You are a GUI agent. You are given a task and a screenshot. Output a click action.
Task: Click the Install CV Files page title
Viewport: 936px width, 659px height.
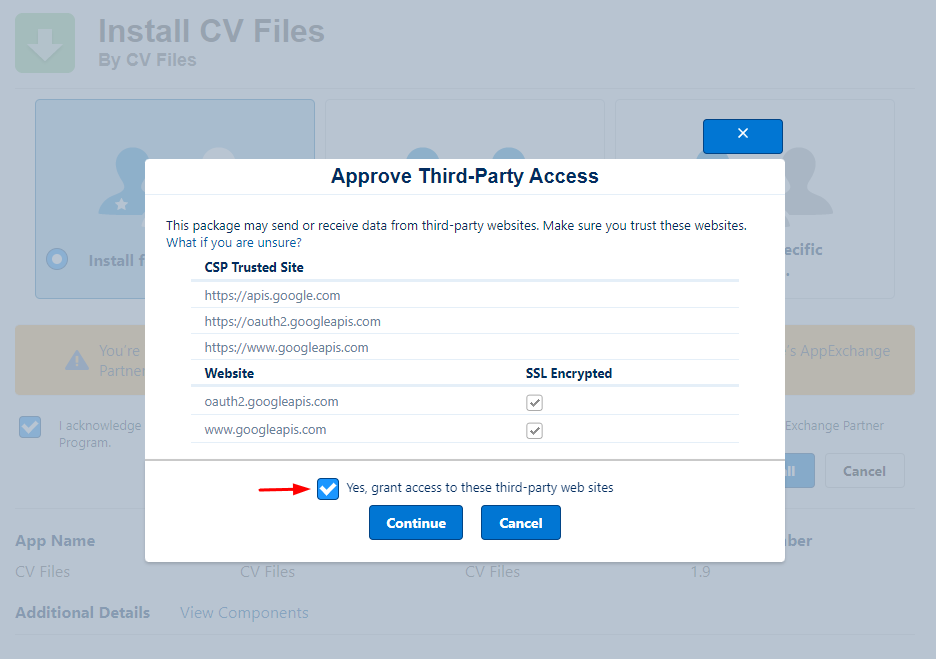(x=211, y=31)
